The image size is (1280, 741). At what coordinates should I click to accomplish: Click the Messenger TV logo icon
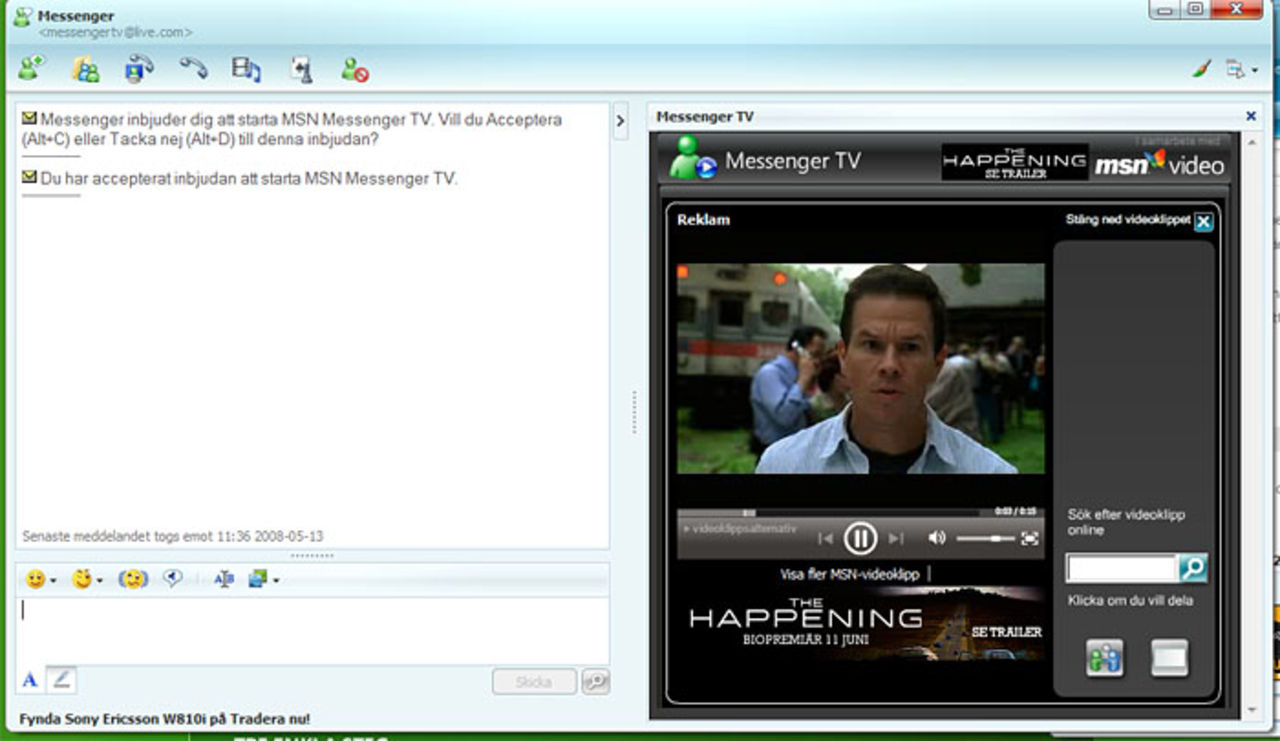coord(693,158)
